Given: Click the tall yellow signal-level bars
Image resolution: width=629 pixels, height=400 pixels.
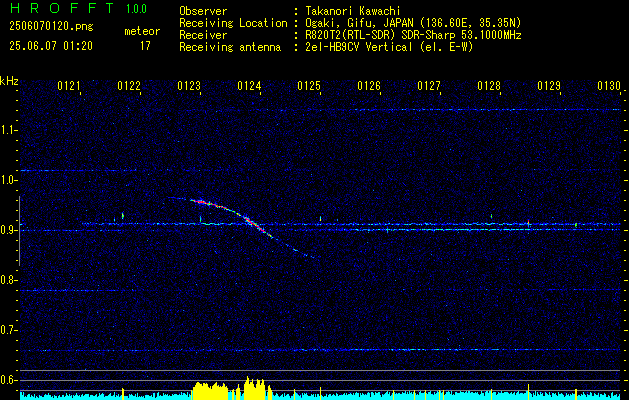Looking at the screenshot, I should pos(232,388).
